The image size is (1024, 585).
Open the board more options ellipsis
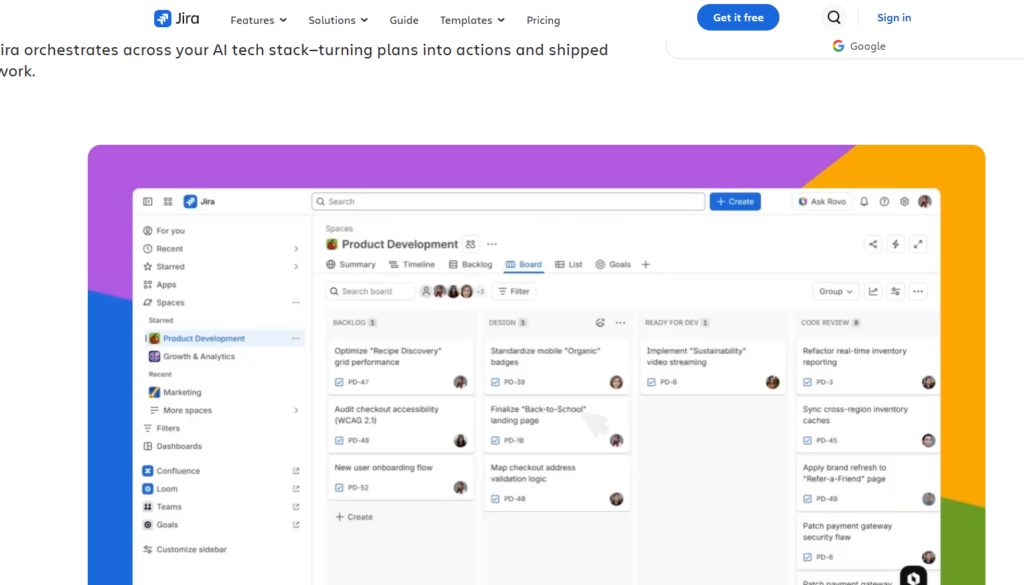click(x=918, y=291)
